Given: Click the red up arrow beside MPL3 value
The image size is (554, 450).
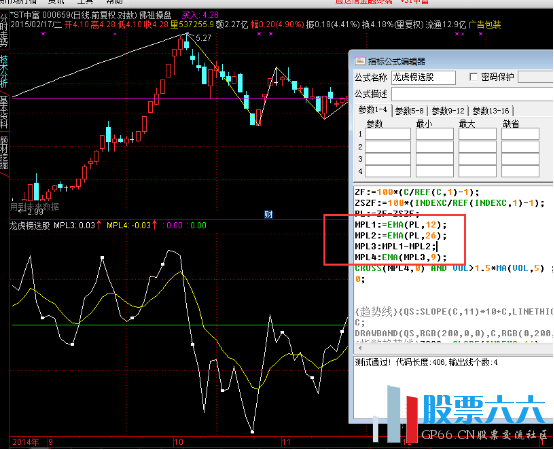Looking at the screenshot, I should pos(99,225).
